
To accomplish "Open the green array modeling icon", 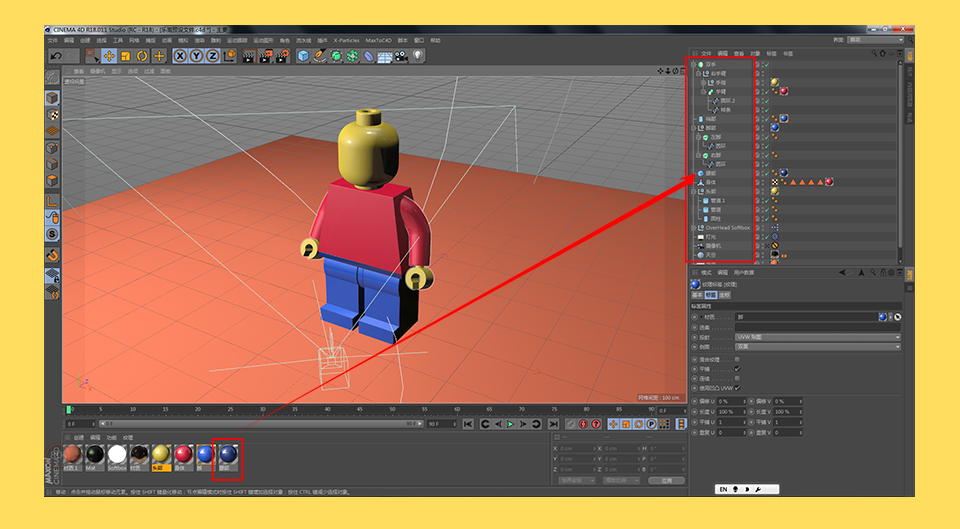I will click(352, 56).
